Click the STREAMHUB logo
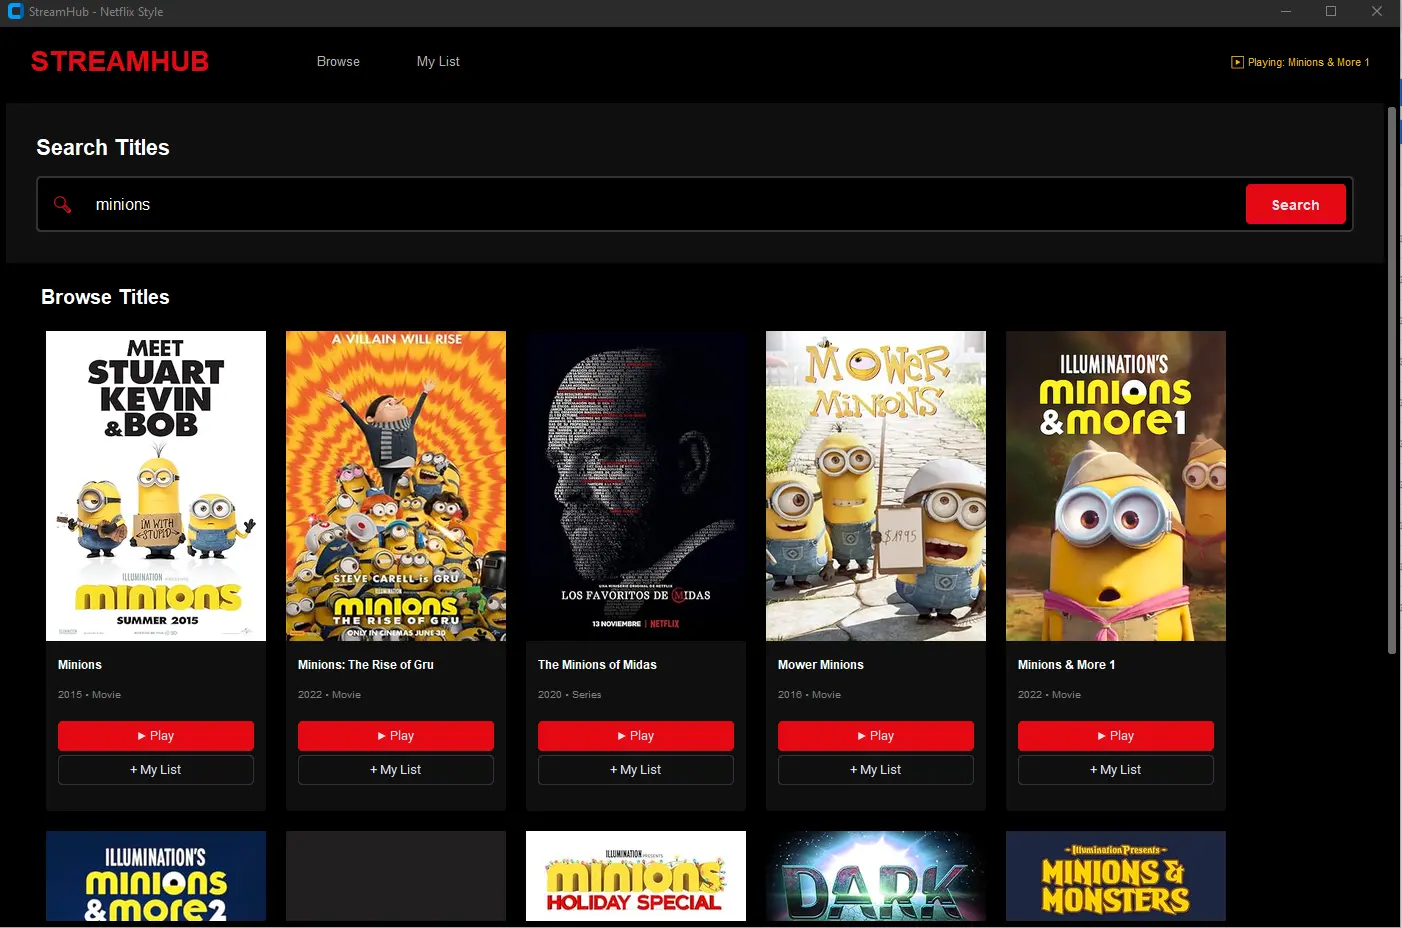This screenshot has height=928, width=1402. point(120,62)
